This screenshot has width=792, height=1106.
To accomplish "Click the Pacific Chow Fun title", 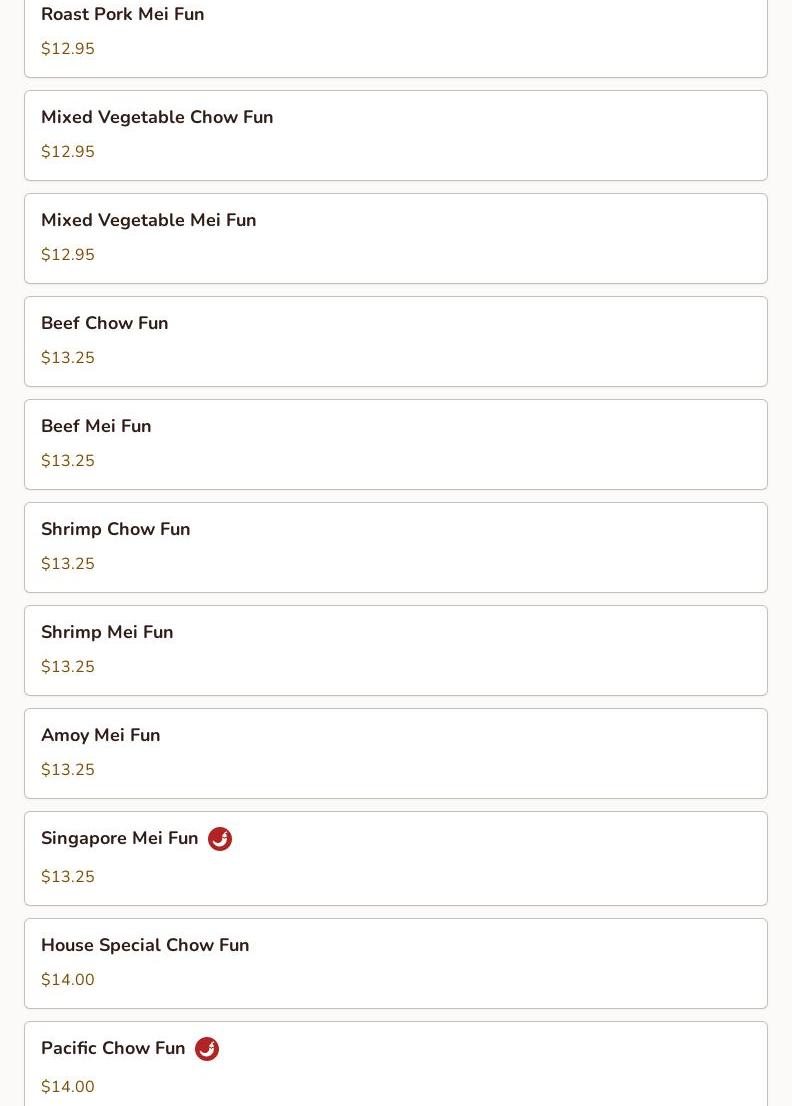I will click(x=113, y=1049).
